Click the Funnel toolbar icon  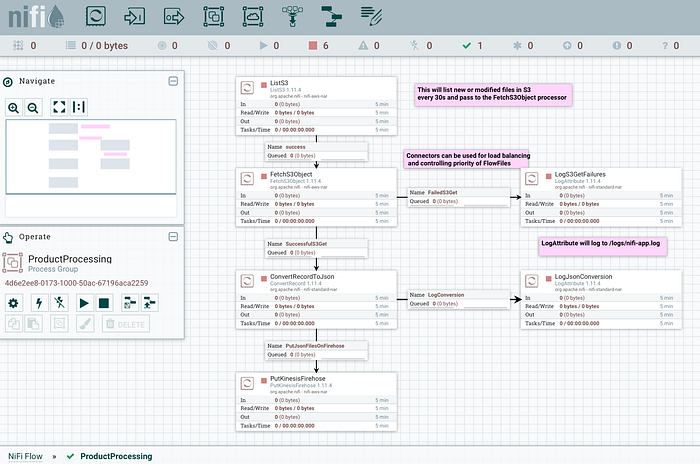(292, 17)
